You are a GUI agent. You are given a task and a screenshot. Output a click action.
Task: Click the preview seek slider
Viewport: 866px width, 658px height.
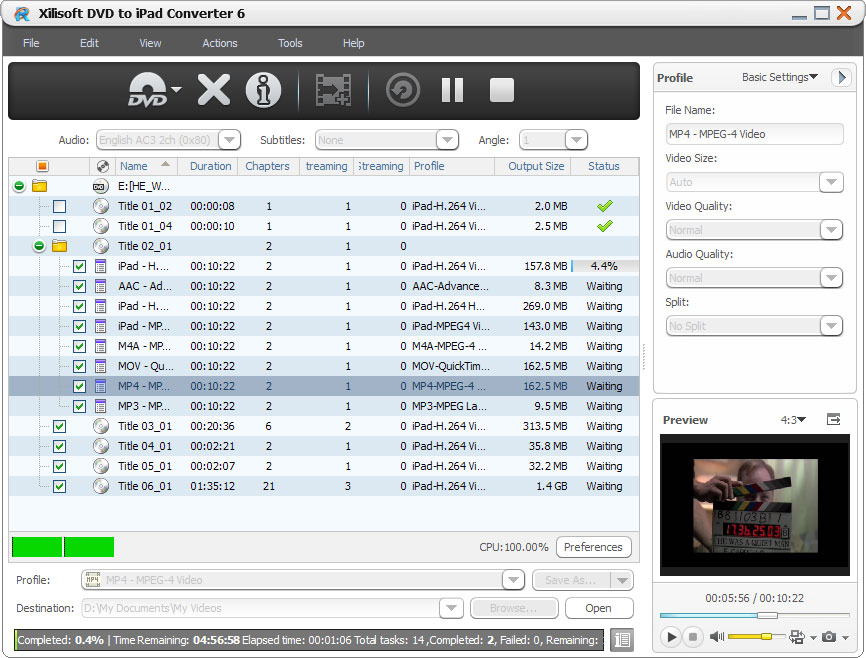754,615
